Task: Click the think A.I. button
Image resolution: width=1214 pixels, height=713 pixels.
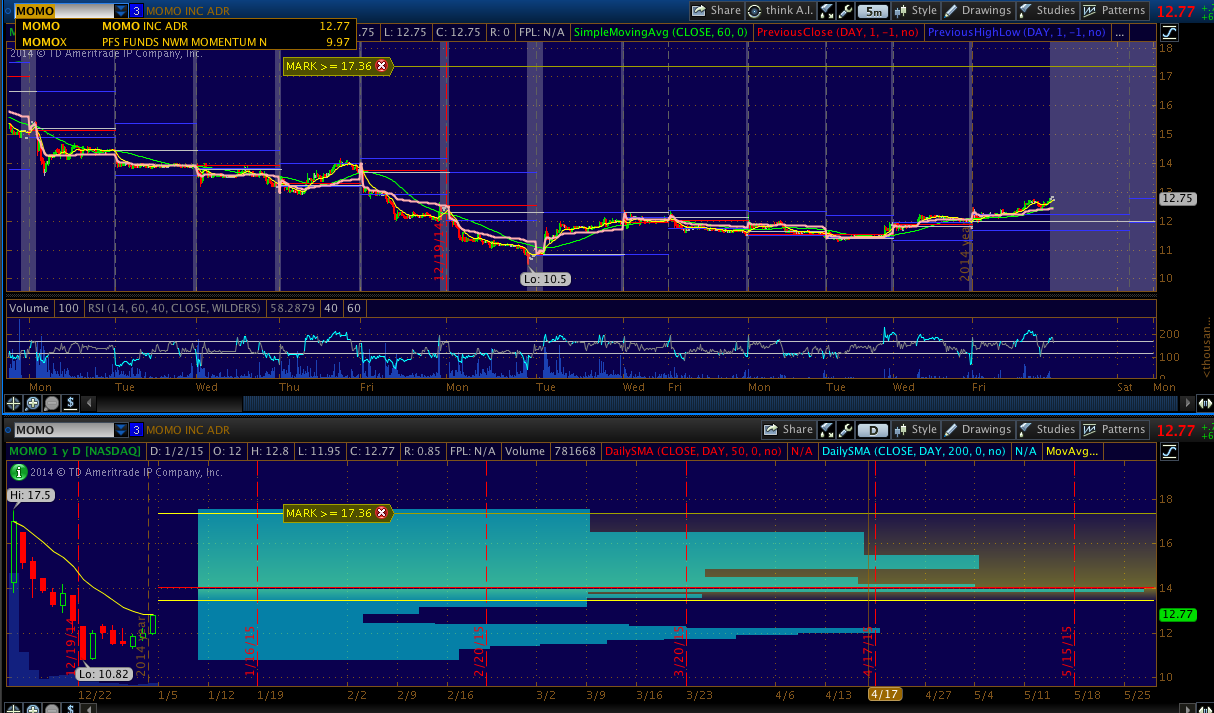Action: pyautogui.click(x=780, y=11)
